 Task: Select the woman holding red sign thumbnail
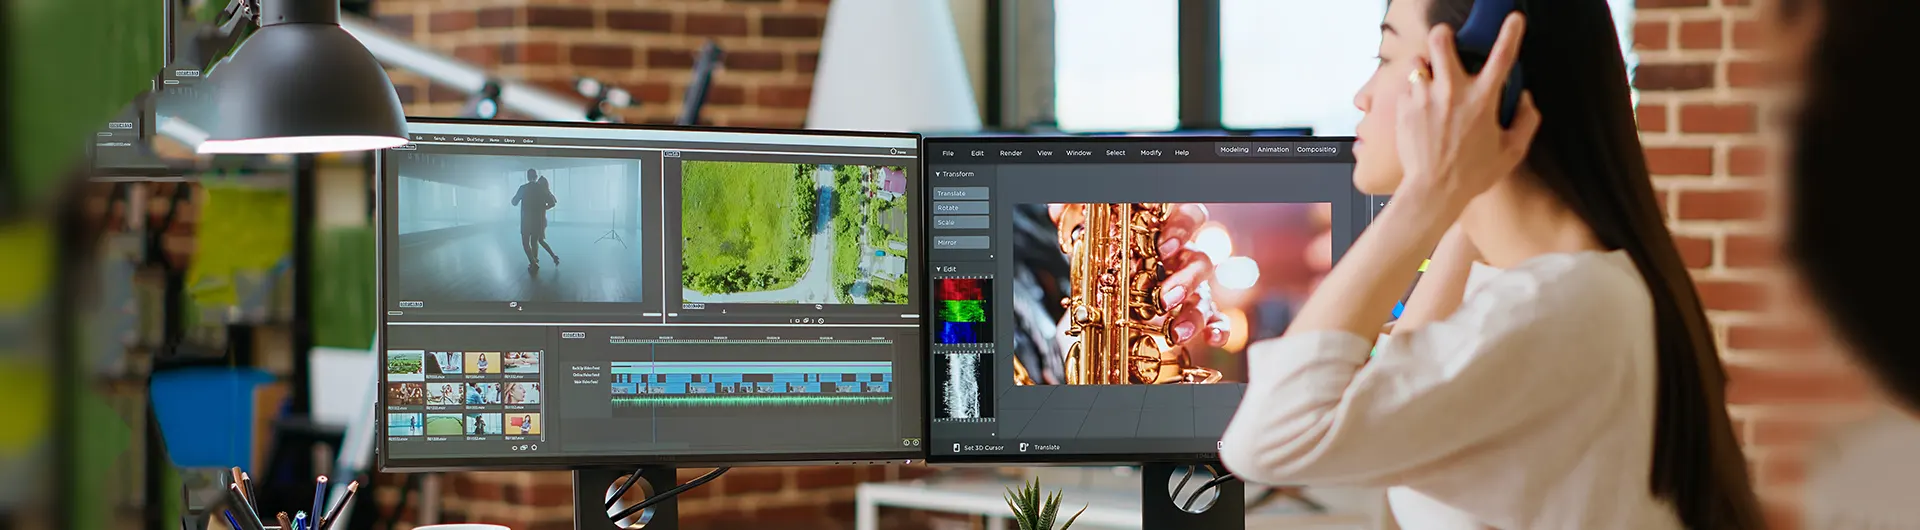coord(521,424)
